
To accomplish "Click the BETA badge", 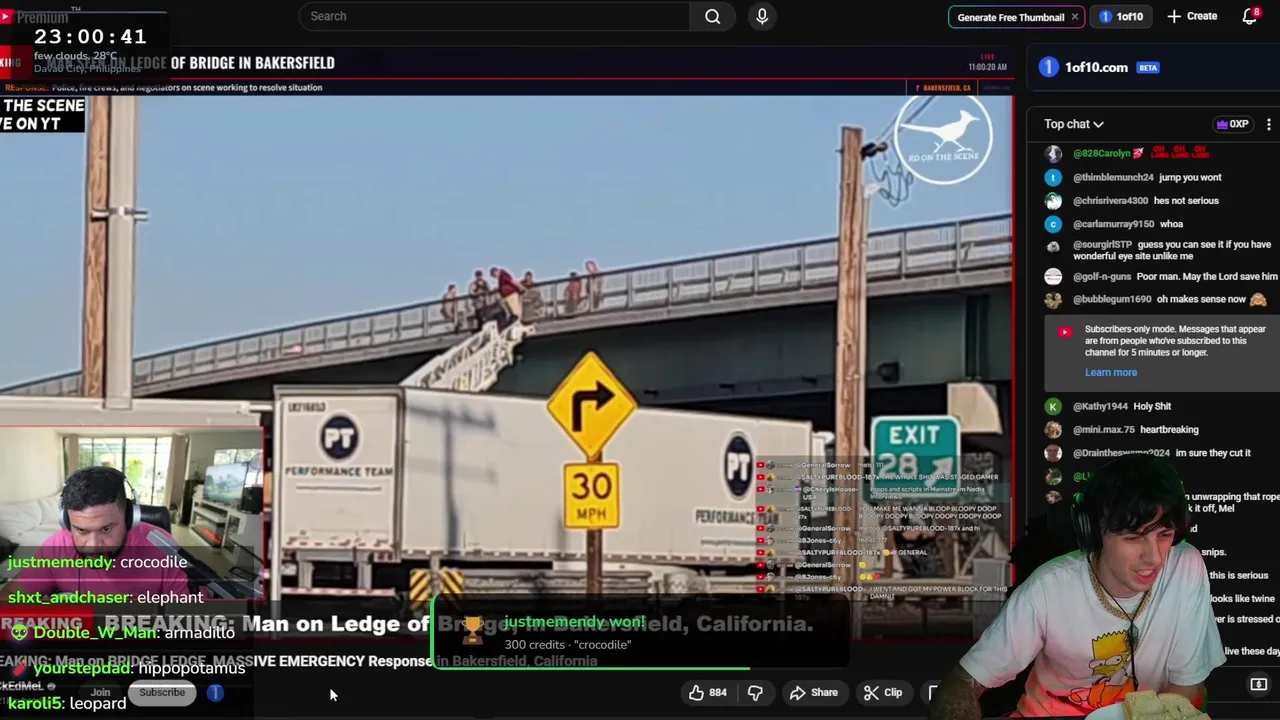I will [x=1147, y=68].
